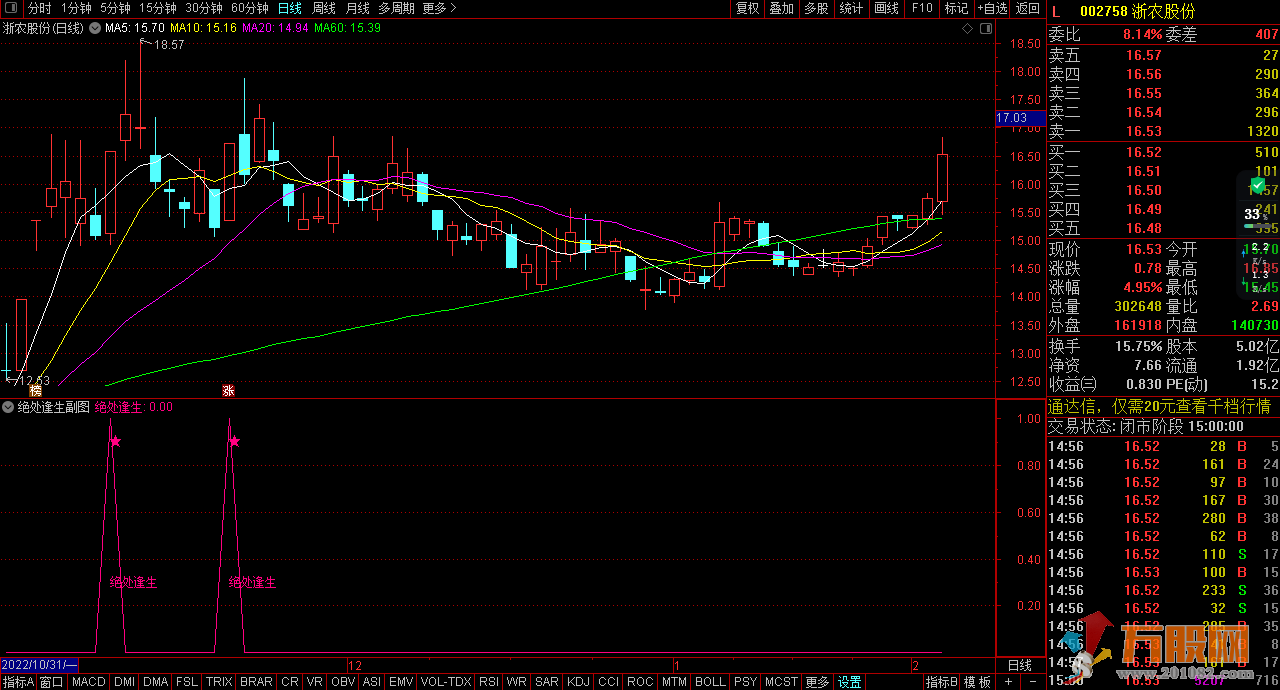Click the 统计 statistics button
The width and height of the screenshot is (1280, 690).
click(851, 8)
